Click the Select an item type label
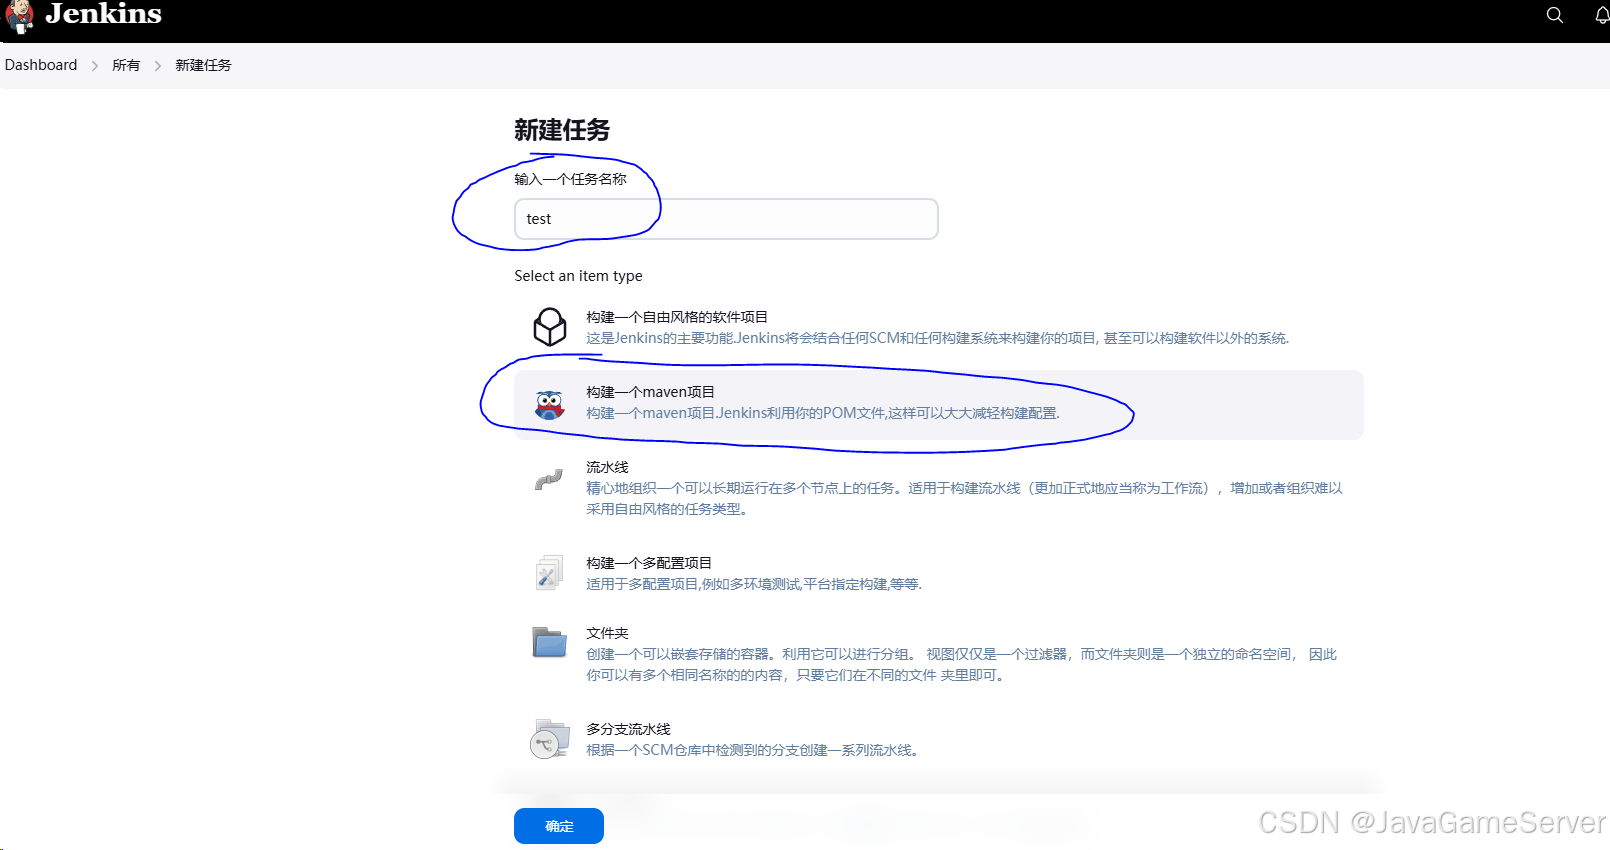Screen dimensions: 1610x850 pyautogui.click(x=578, y=276)
